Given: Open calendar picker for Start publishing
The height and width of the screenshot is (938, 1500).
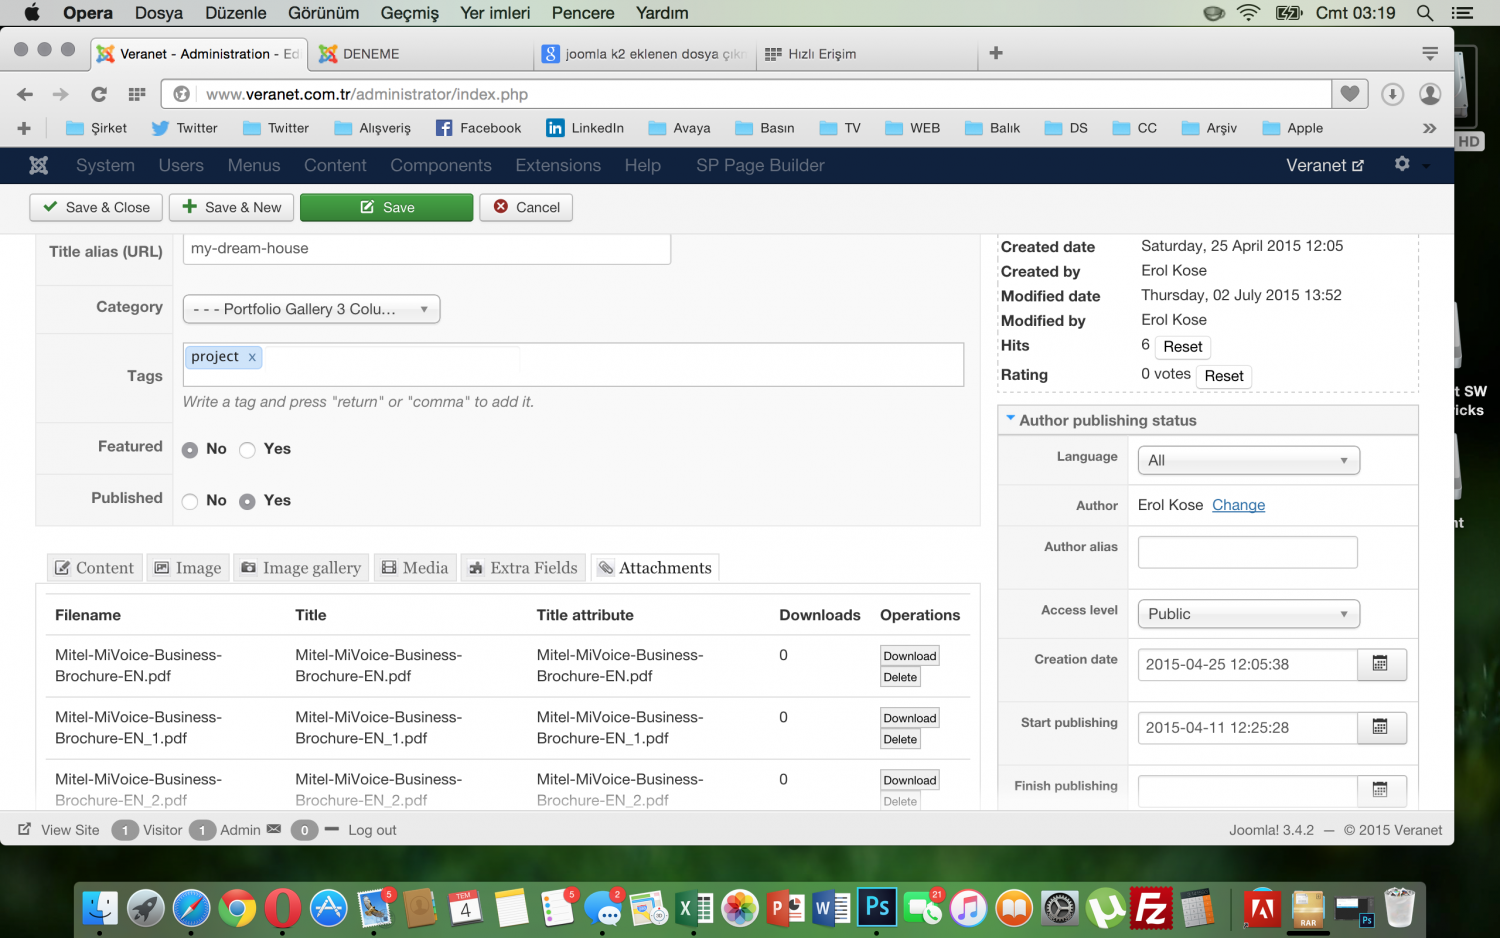Looking at the screenshot, I should tap(1381, 727).
